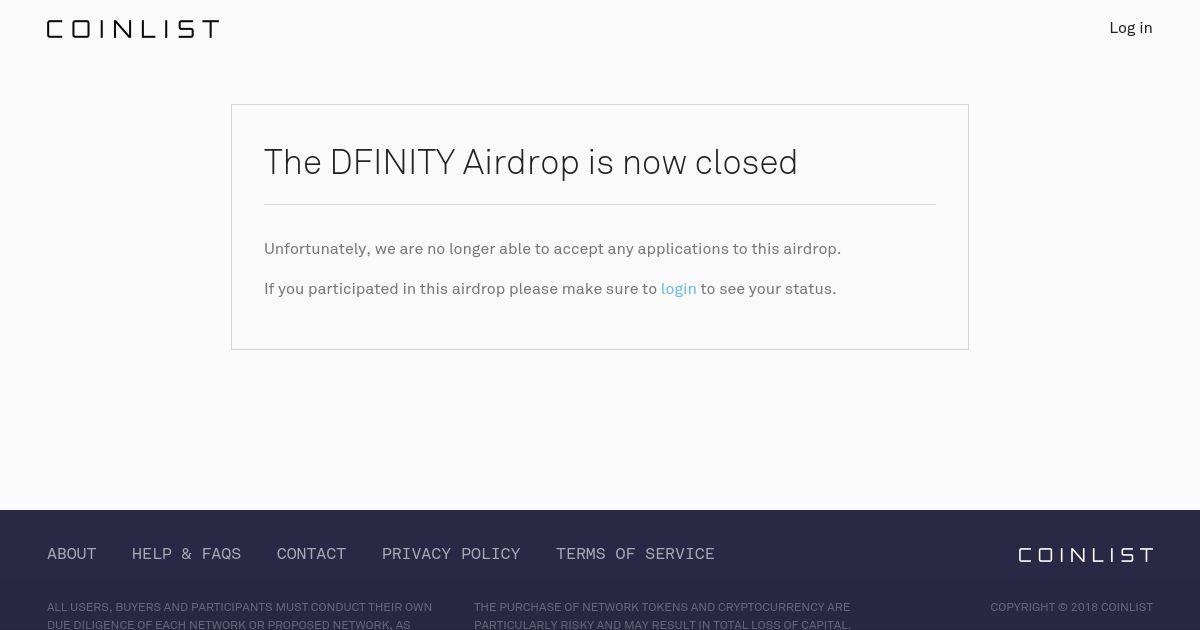Click the 'PARTICULARLY RISKY AND MAY RESULT' line
Viewport: 1200px width, 630px height.
point(662,624)
